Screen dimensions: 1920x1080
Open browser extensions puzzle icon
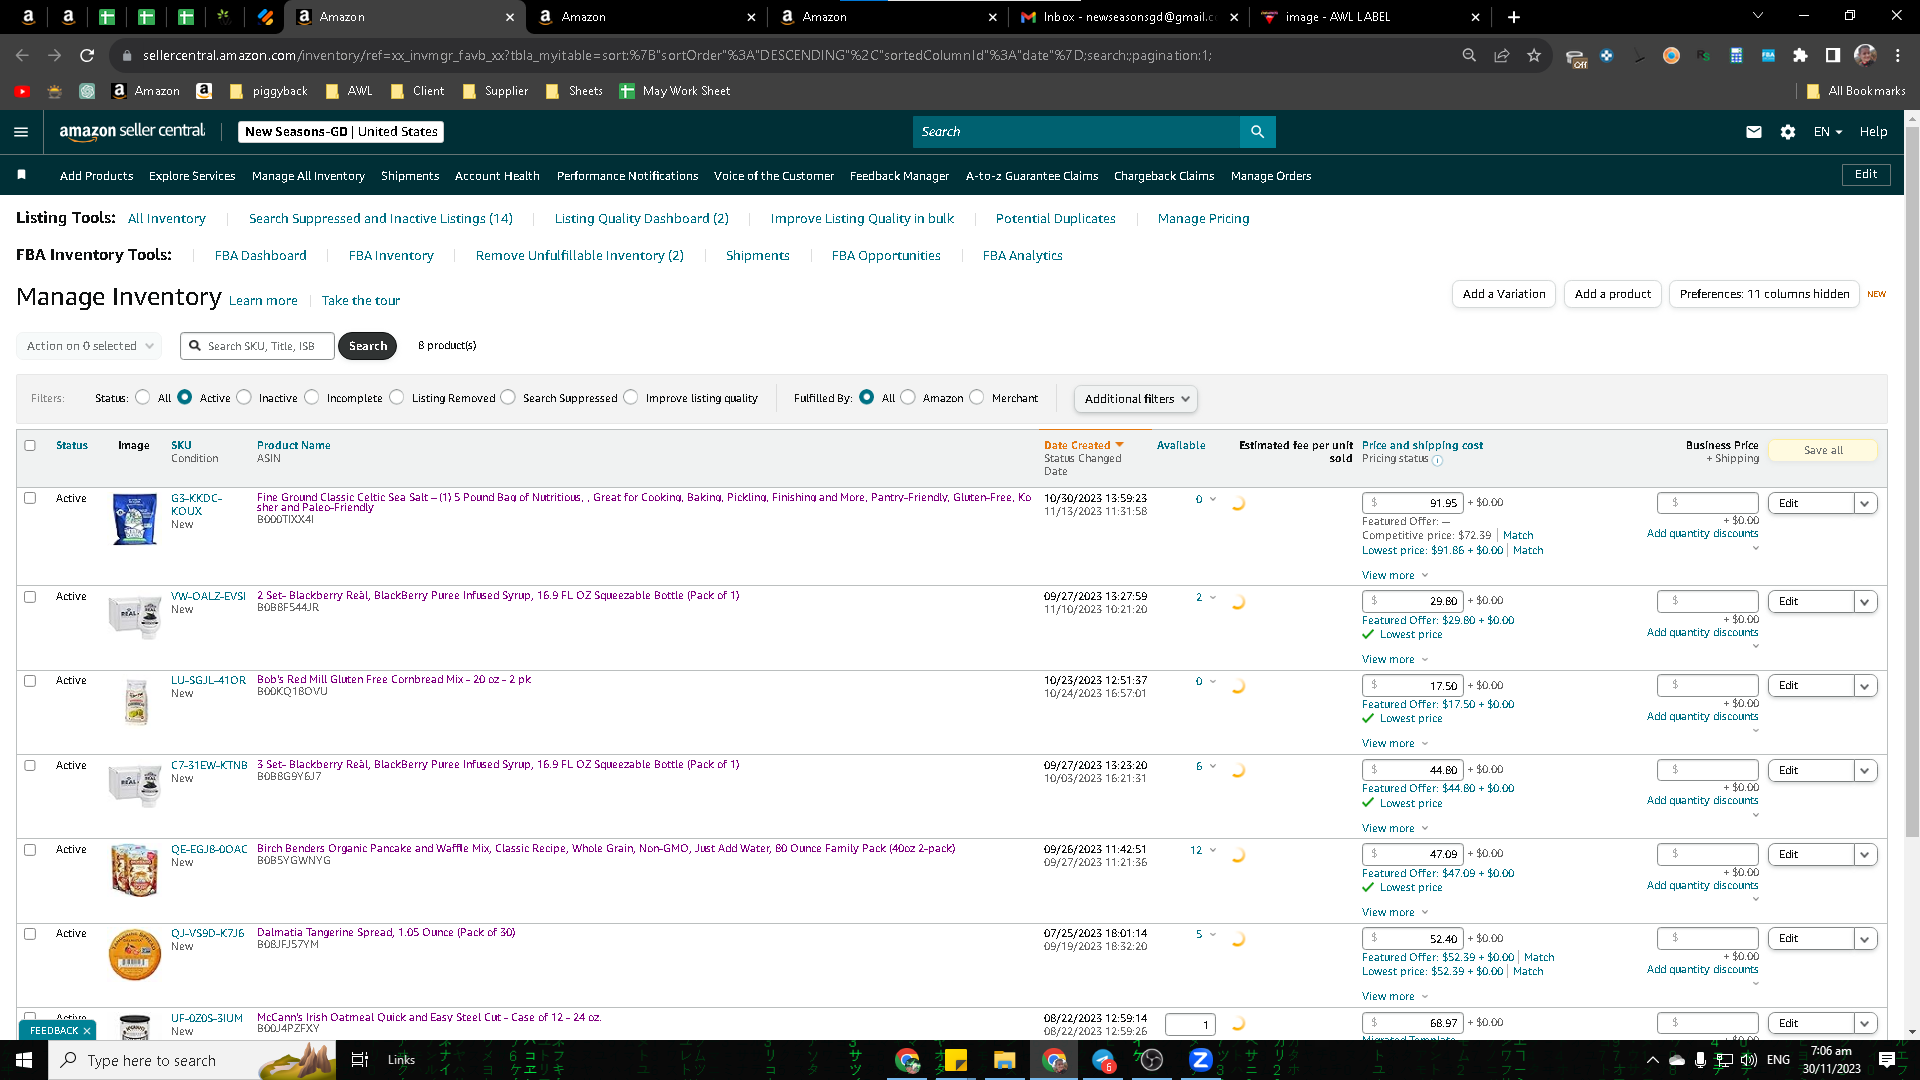click(1800, 56)
